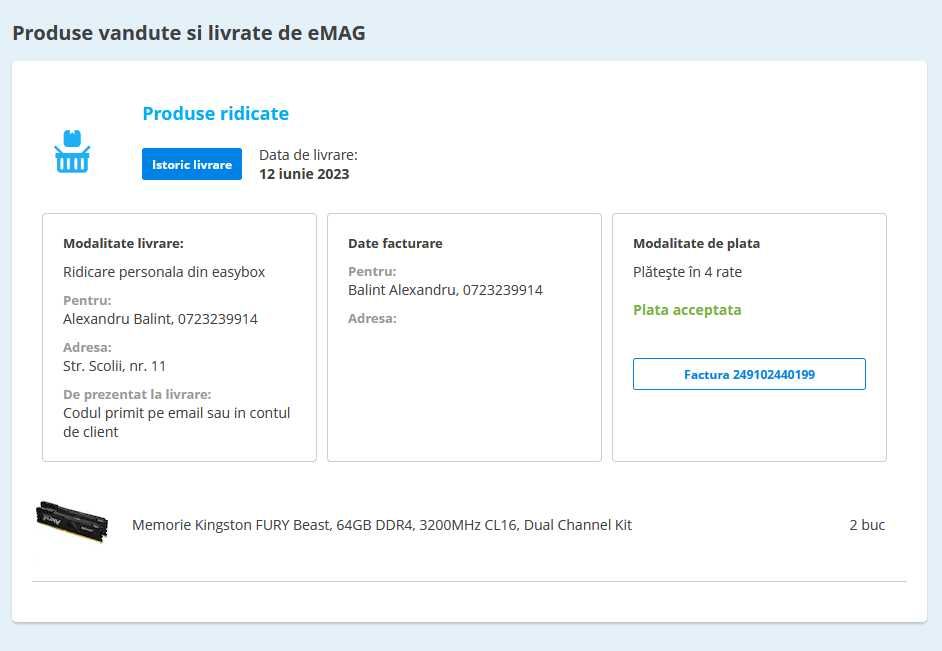The image size is (942, 651).
Task: Click the Plătește în 4 rate text
Action: [x=687, y=272]
